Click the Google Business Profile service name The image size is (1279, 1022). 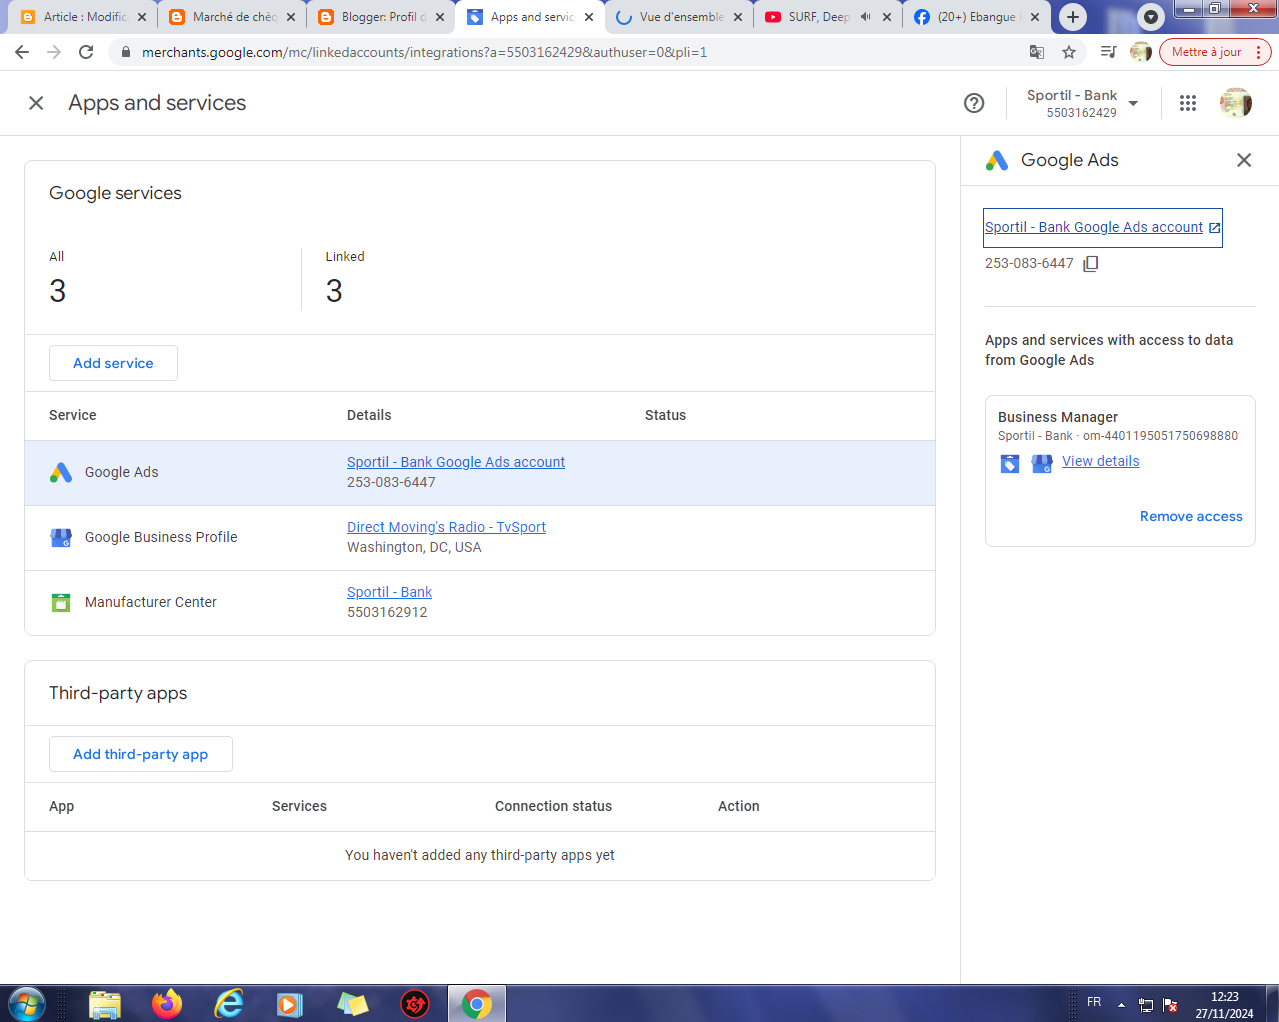click(x=161, y=537)
